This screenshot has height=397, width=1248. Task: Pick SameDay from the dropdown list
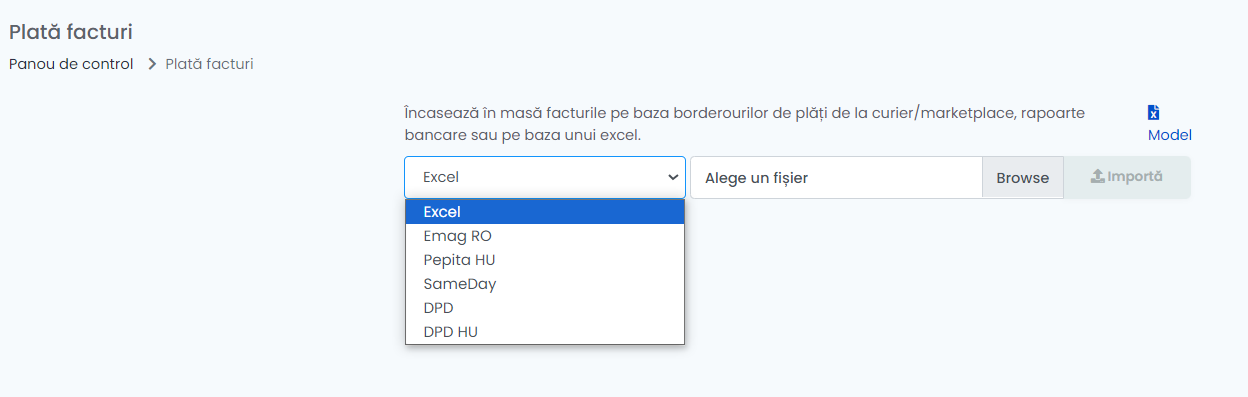point(545,284)
